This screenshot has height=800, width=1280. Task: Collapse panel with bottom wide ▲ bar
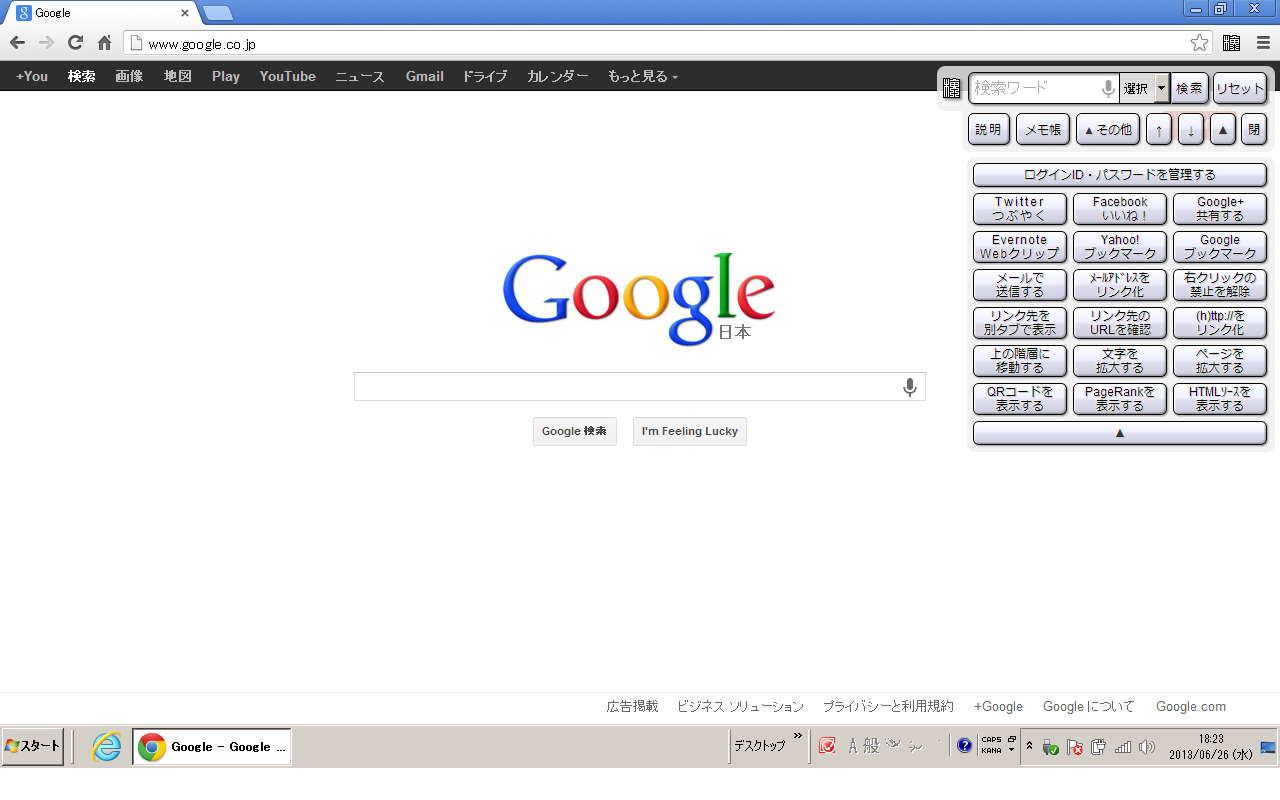[x=1120, y=433]
